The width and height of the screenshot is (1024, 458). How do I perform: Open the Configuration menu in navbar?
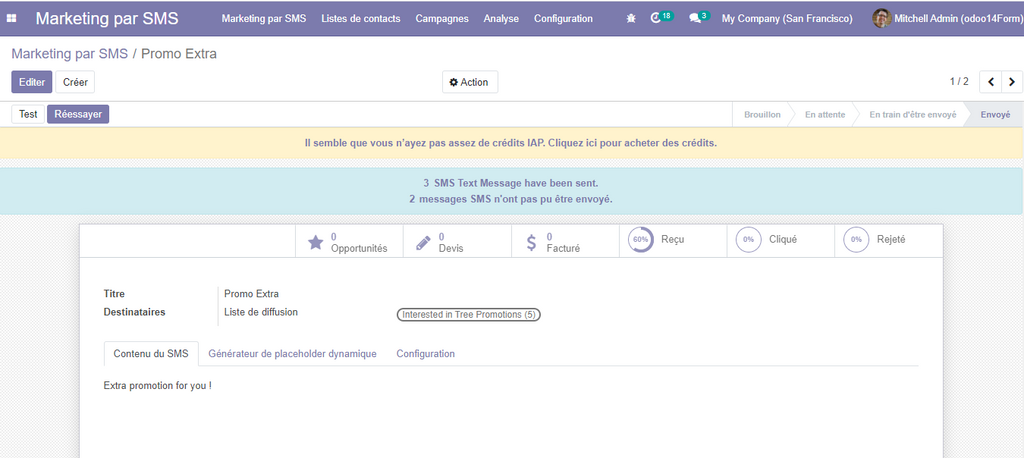pos(563,18)
